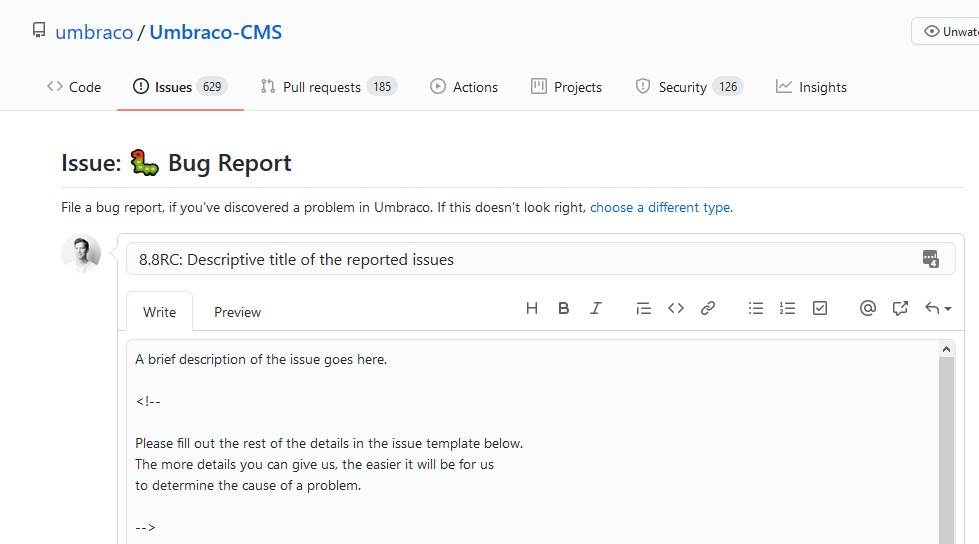This screenshot has width=979, height=544.
Task: Click the line starting 'The more details you can give us'
Action: [x=314, y=464]
